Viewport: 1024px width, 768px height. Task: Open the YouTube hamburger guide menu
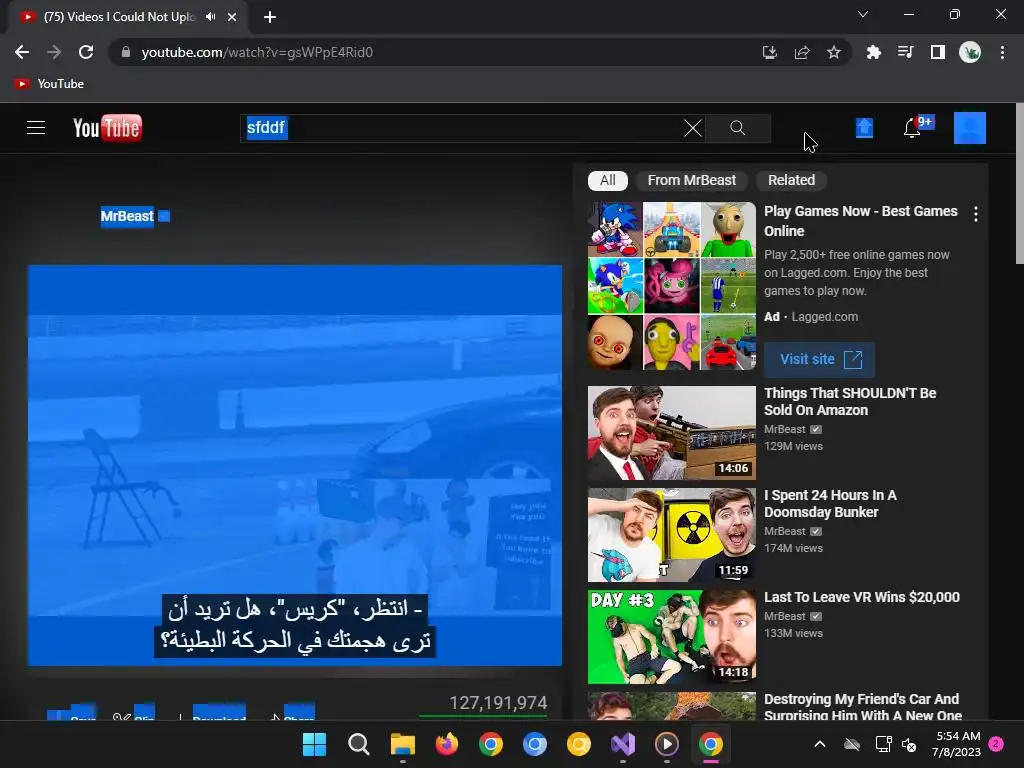pos(36,127)
